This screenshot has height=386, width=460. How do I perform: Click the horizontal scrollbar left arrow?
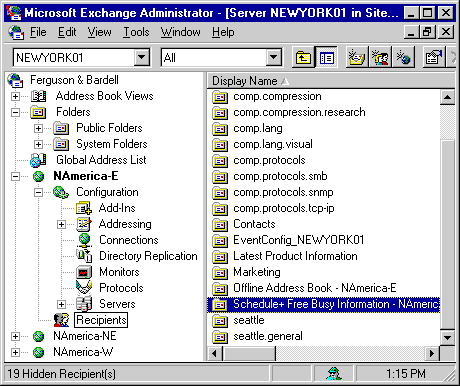click(x=215, y=353)
